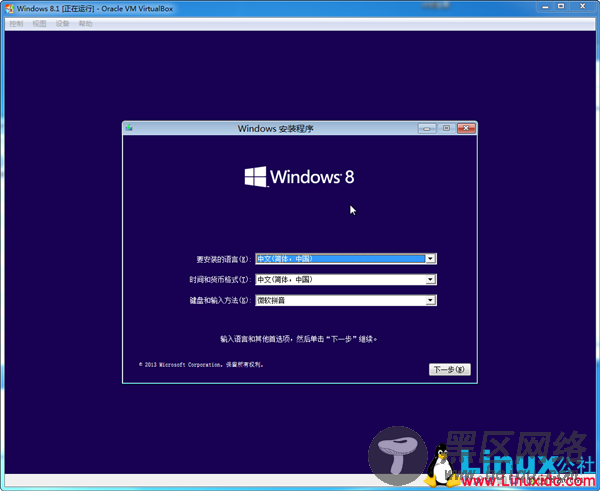
Task: Click the Windows 安装程序 title text
Action: (276, 129)
